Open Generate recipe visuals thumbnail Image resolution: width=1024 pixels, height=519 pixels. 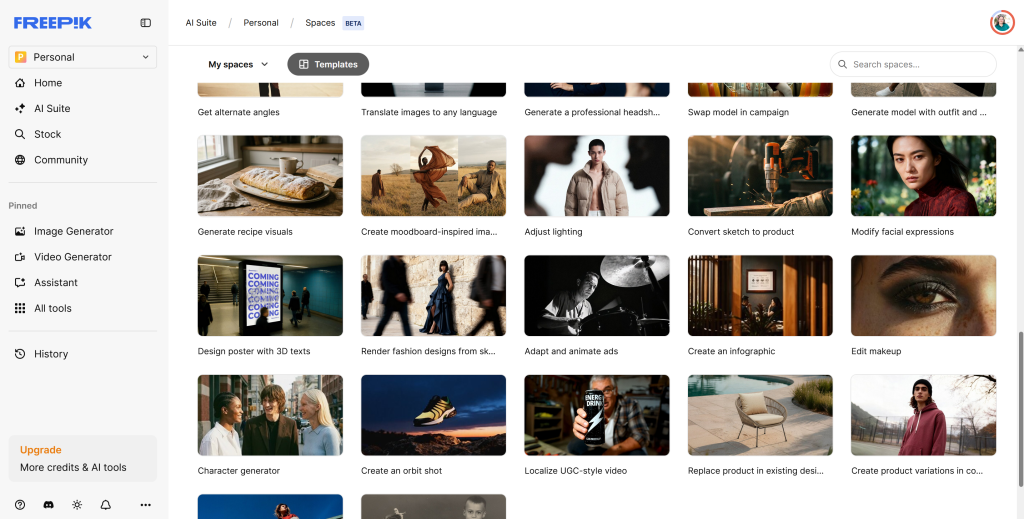pyautogui.click(x=270, y=176)
